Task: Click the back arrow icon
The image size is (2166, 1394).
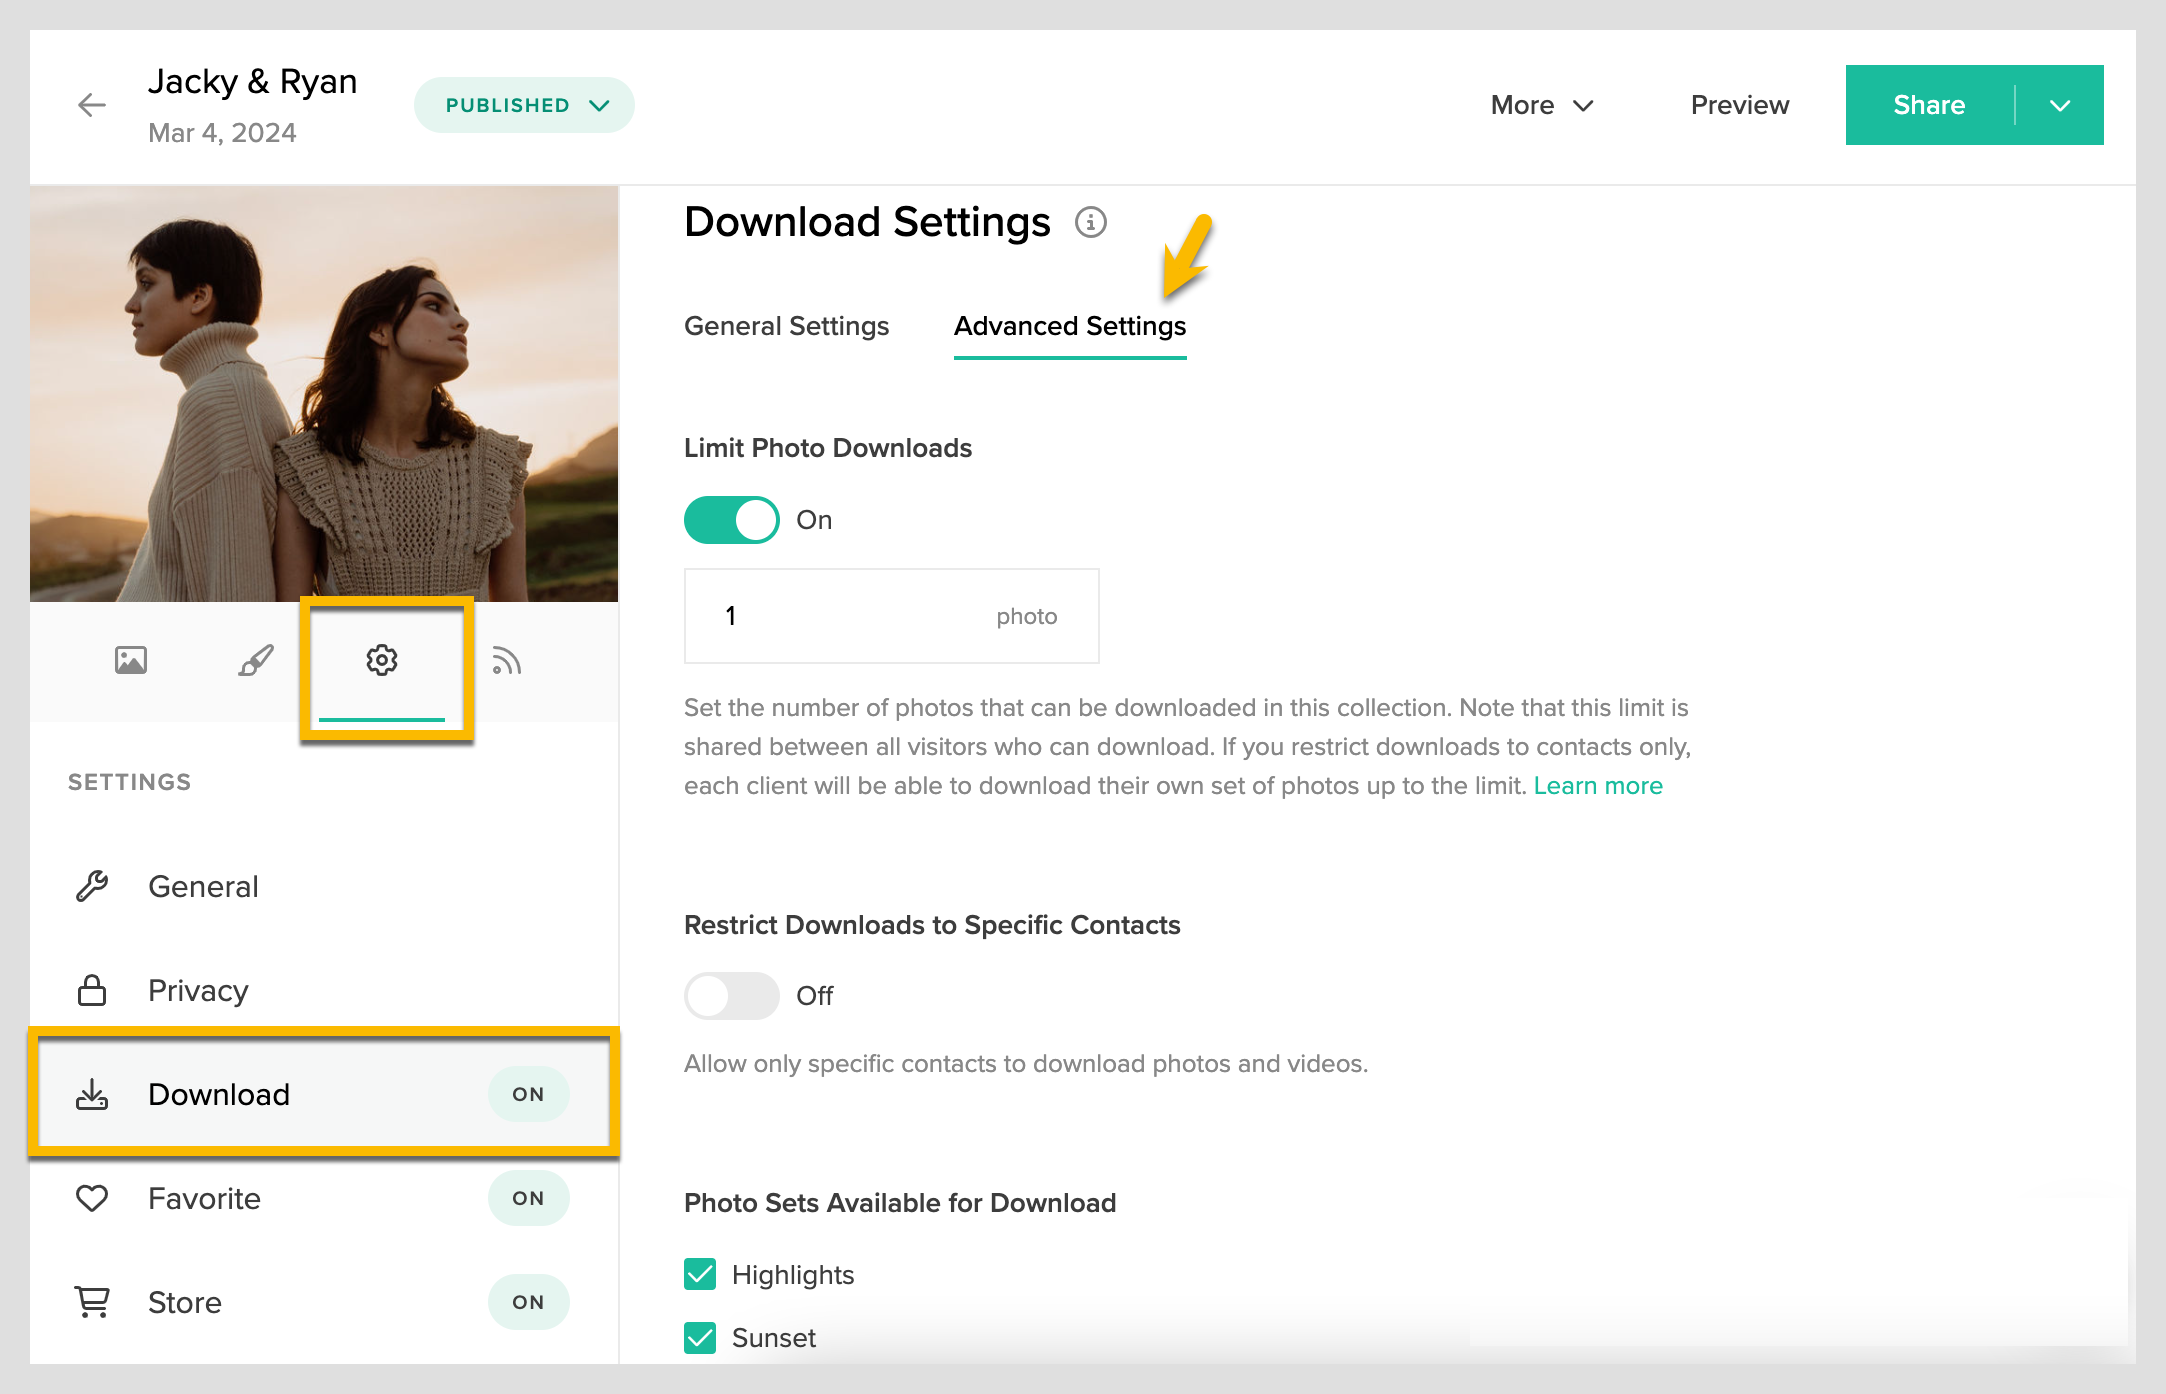Action: coord(91,105)
